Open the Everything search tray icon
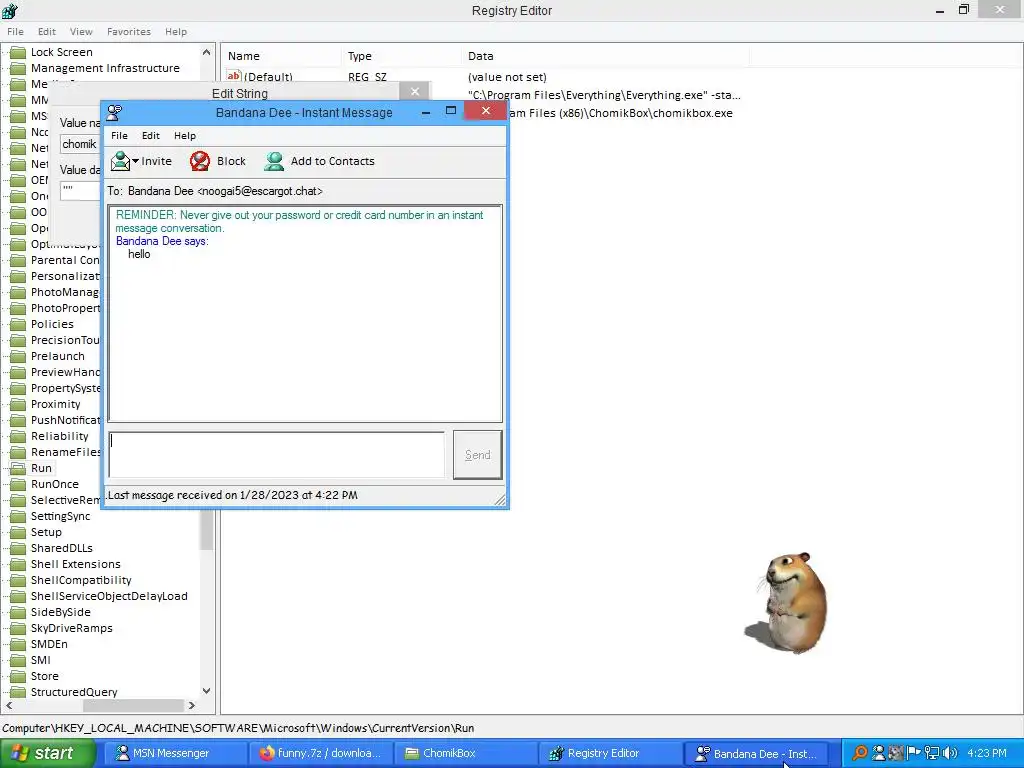1024x768 pixels. (x=860, y=753)
